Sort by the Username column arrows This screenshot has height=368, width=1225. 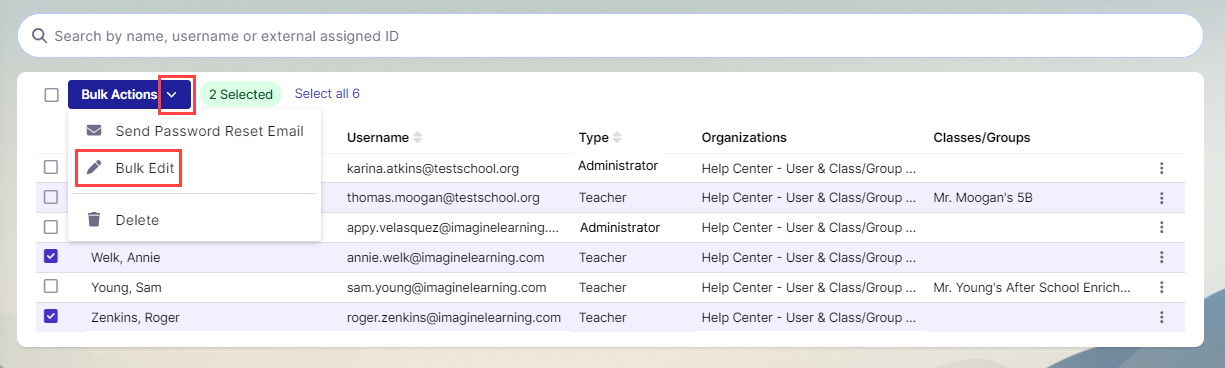[418, 137]
